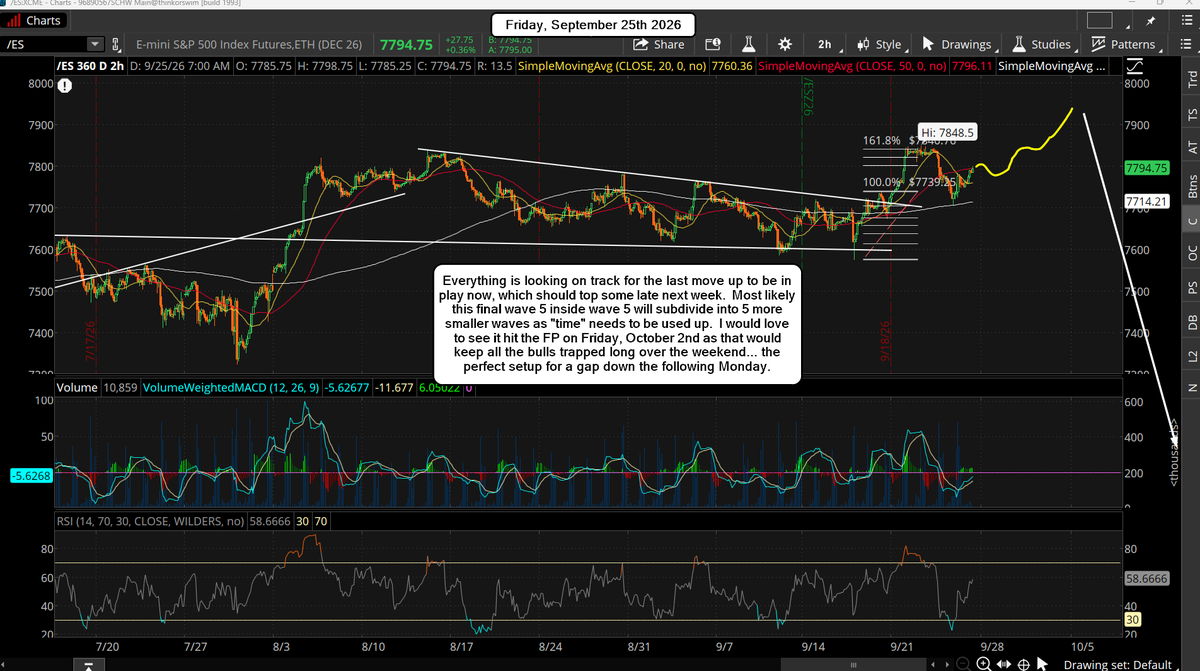Screen dimensions: 1200x671
Task: Click the horizontal time scrollbar handle
Action: coord(853,664)
